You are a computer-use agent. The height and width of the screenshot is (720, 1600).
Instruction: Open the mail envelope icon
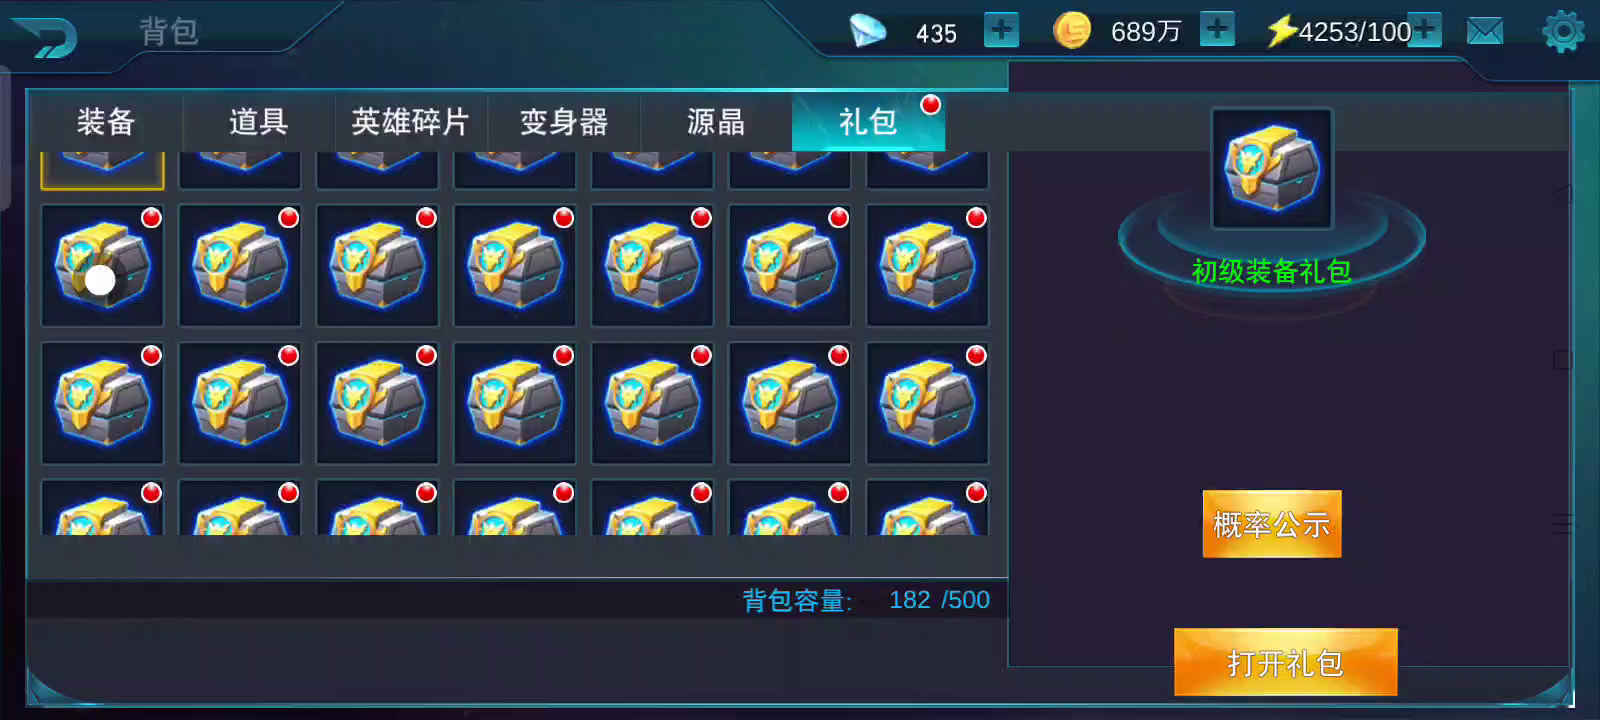tap(1485, 32)
